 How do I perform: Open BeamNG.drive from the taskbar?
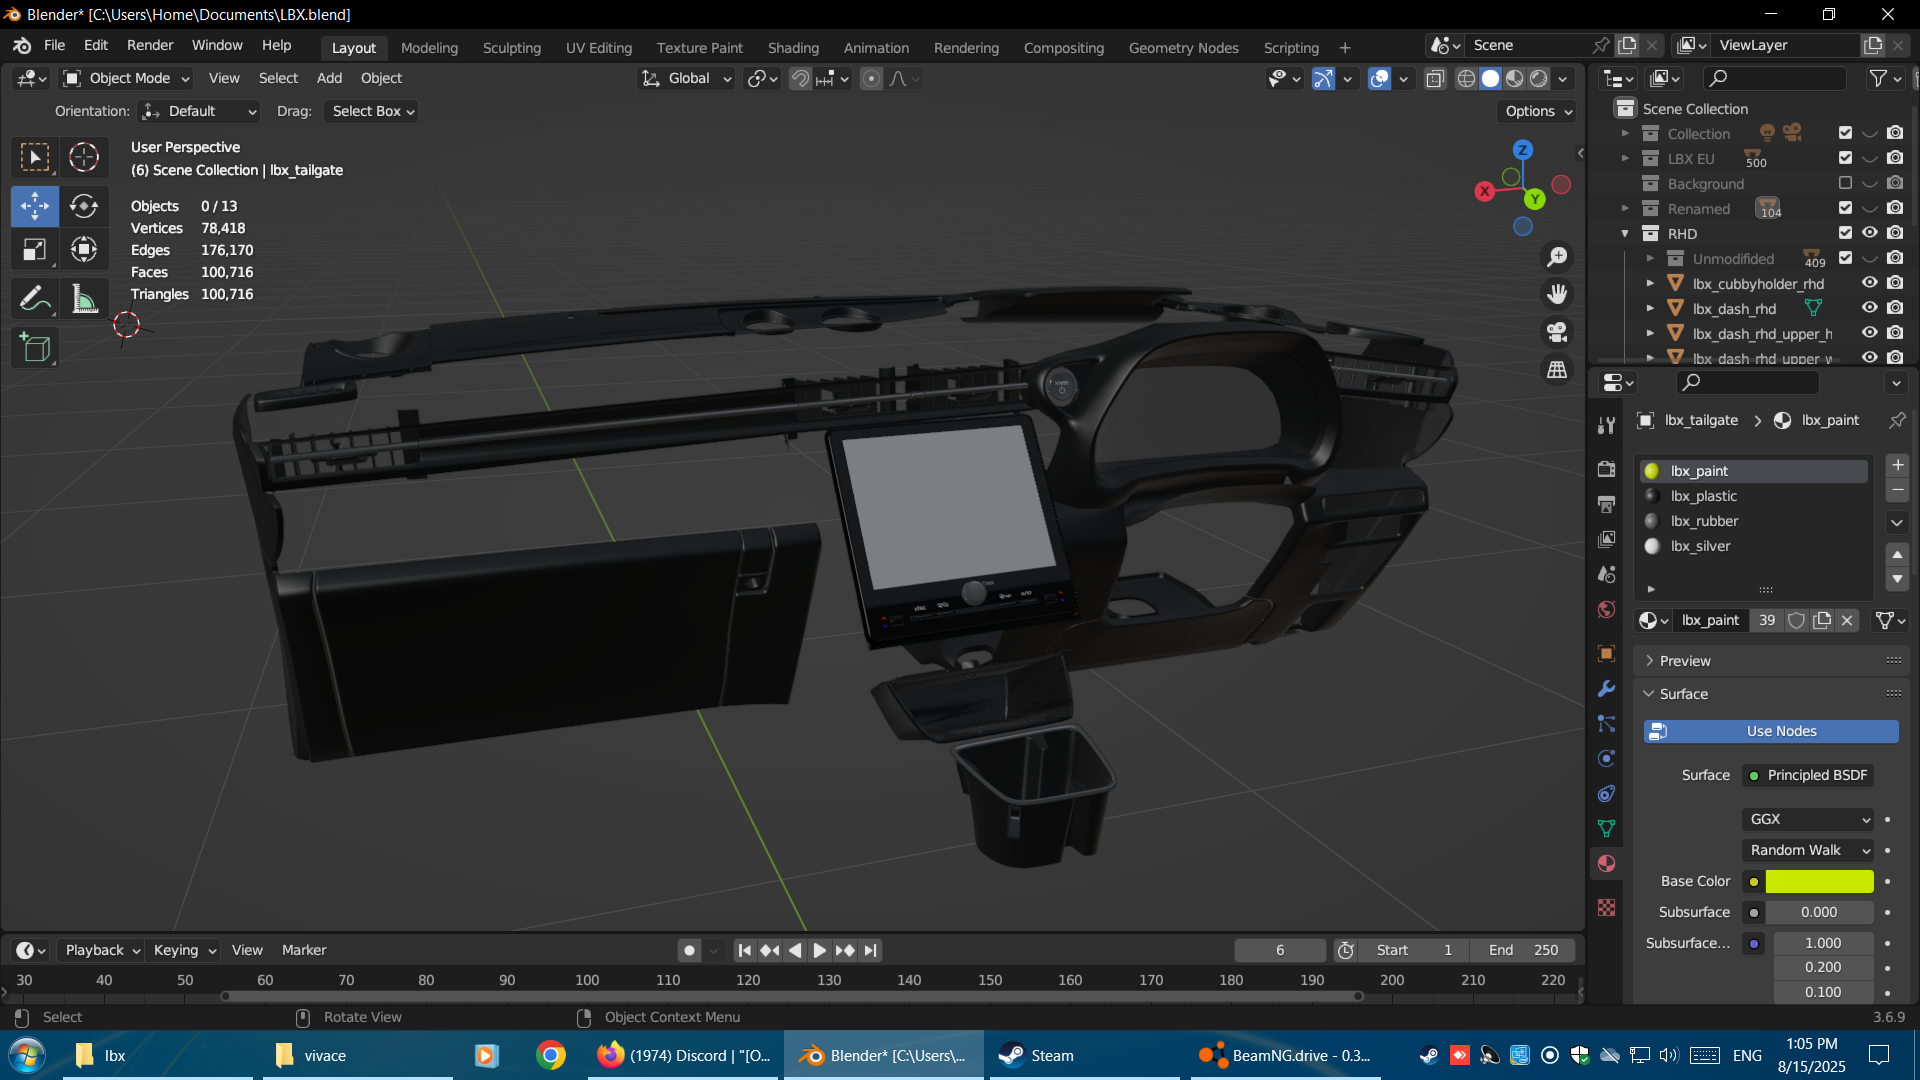tap(1285, 1055)
